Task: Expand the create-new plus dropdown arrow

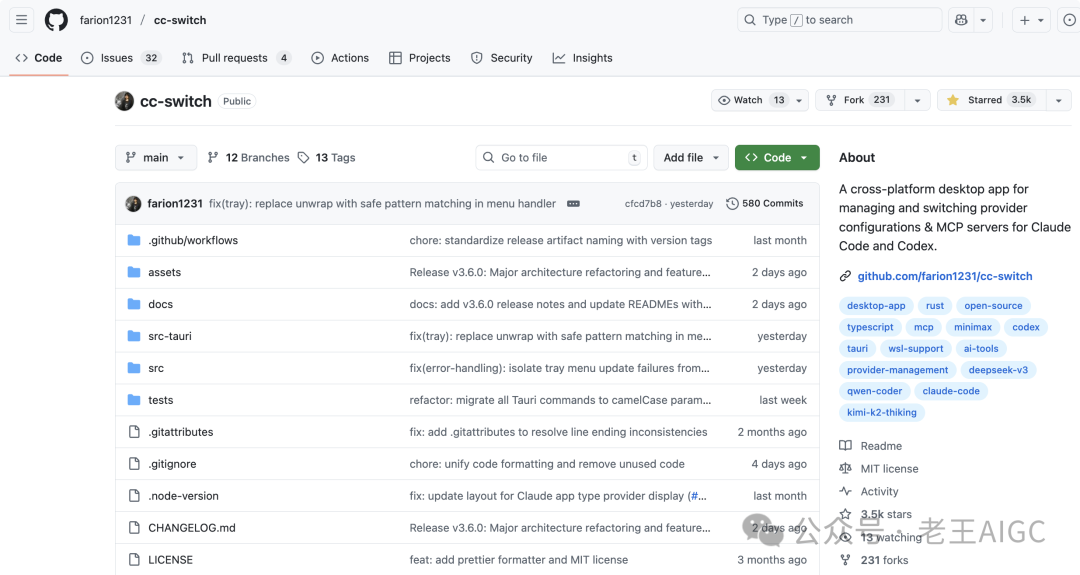Action: point(1041,20)
